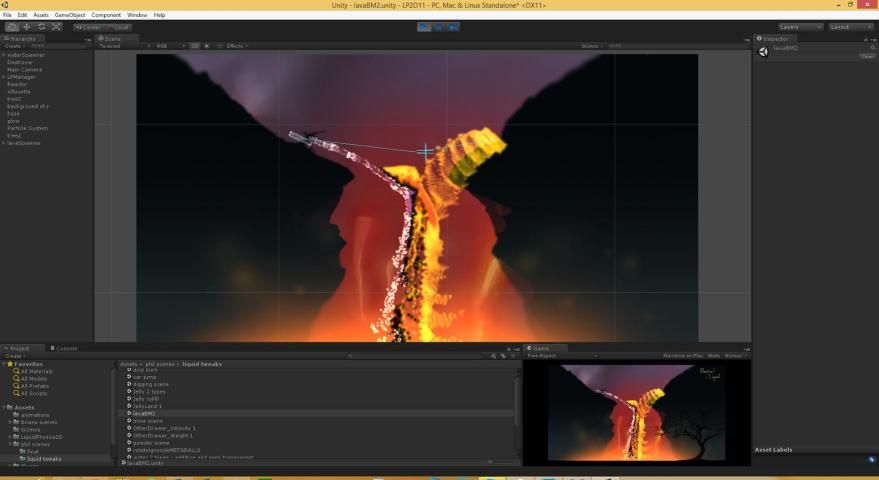Viewport: 879px width, 480px height.
Task: Select the Move tool
Action: pyautogui.click(x=27, y=27)
